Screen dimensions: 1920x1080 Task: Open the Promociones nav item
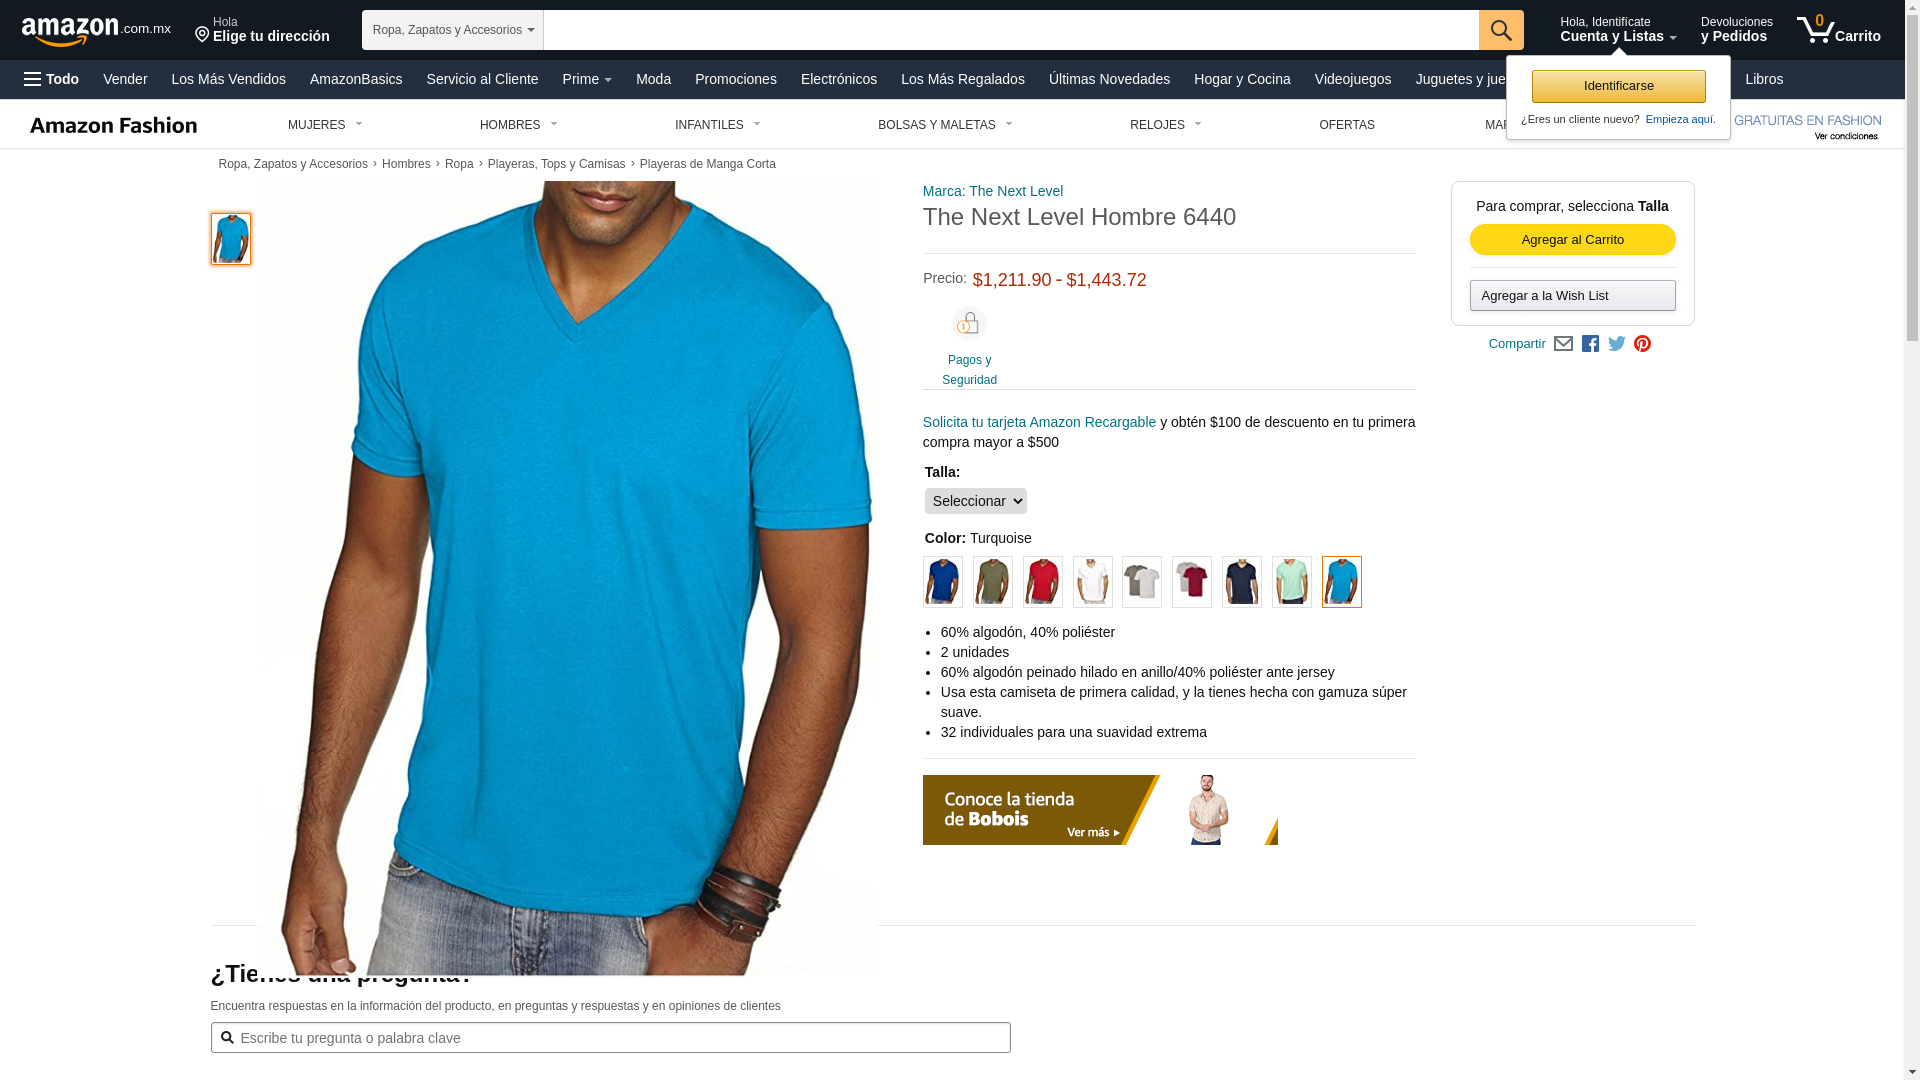click(x=736, y=79)
